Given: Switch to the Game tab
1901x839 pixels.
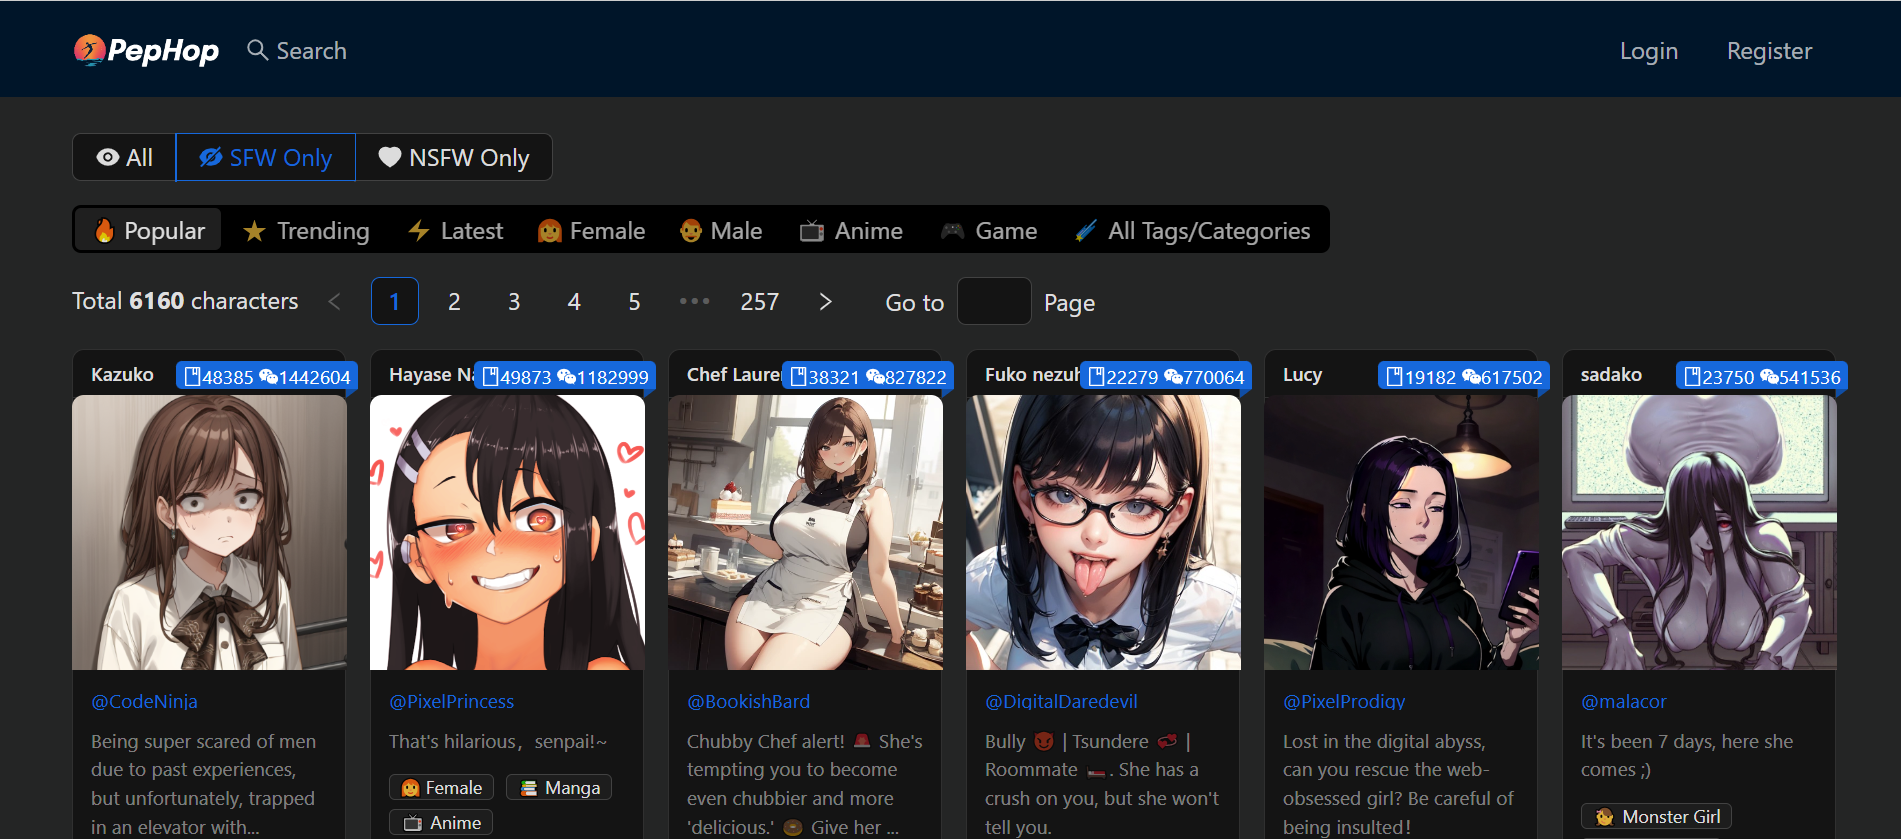Looking at the screenshot, I should coord(989,230).
